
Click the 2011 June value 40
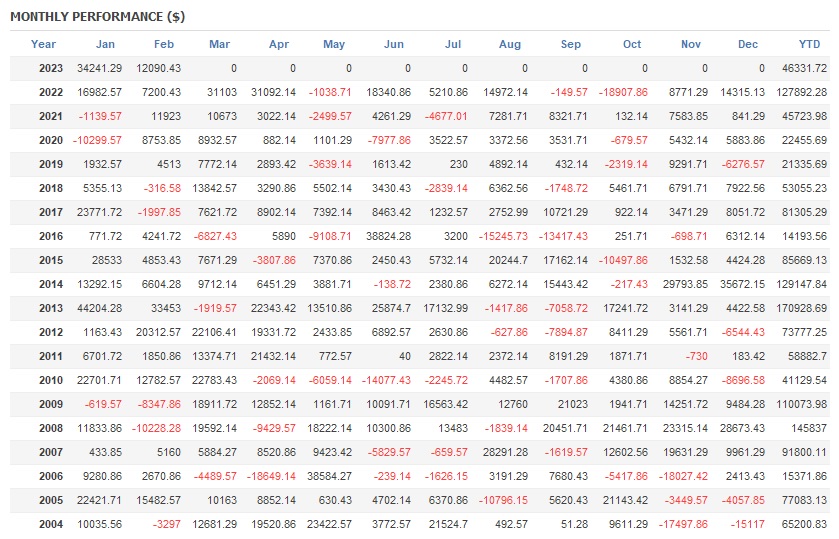pos(403,356)
